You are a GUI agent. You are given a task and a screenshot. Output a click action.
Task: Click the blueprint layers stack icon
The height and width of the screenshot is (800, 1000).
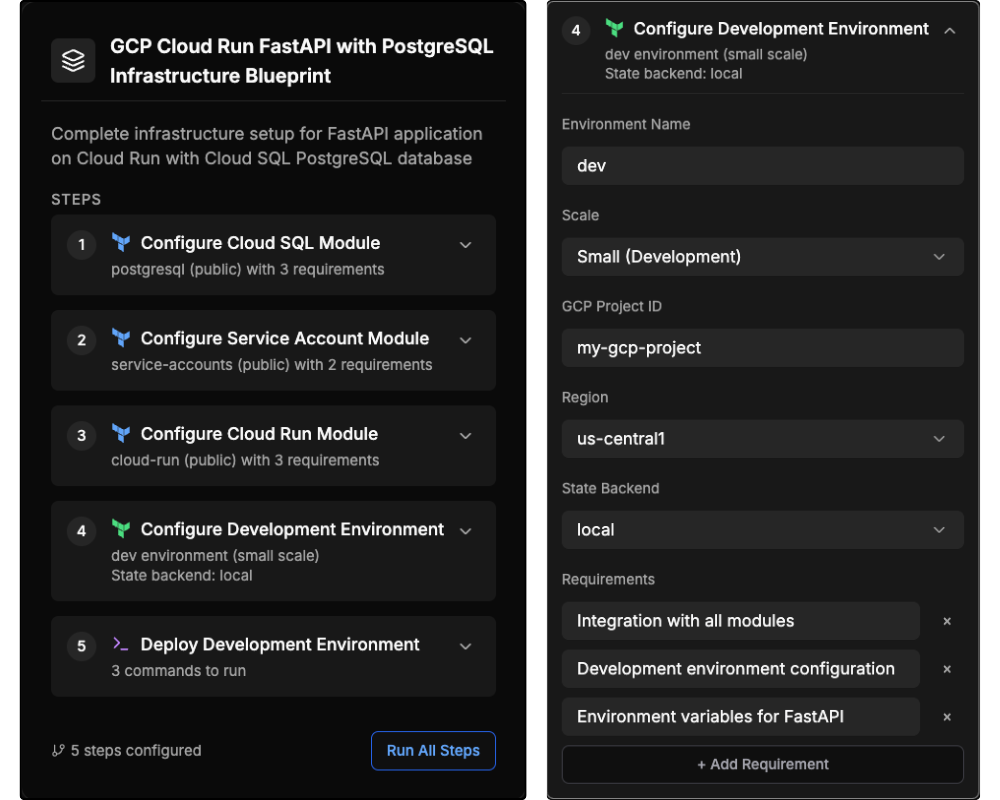(x=73, y=61)
